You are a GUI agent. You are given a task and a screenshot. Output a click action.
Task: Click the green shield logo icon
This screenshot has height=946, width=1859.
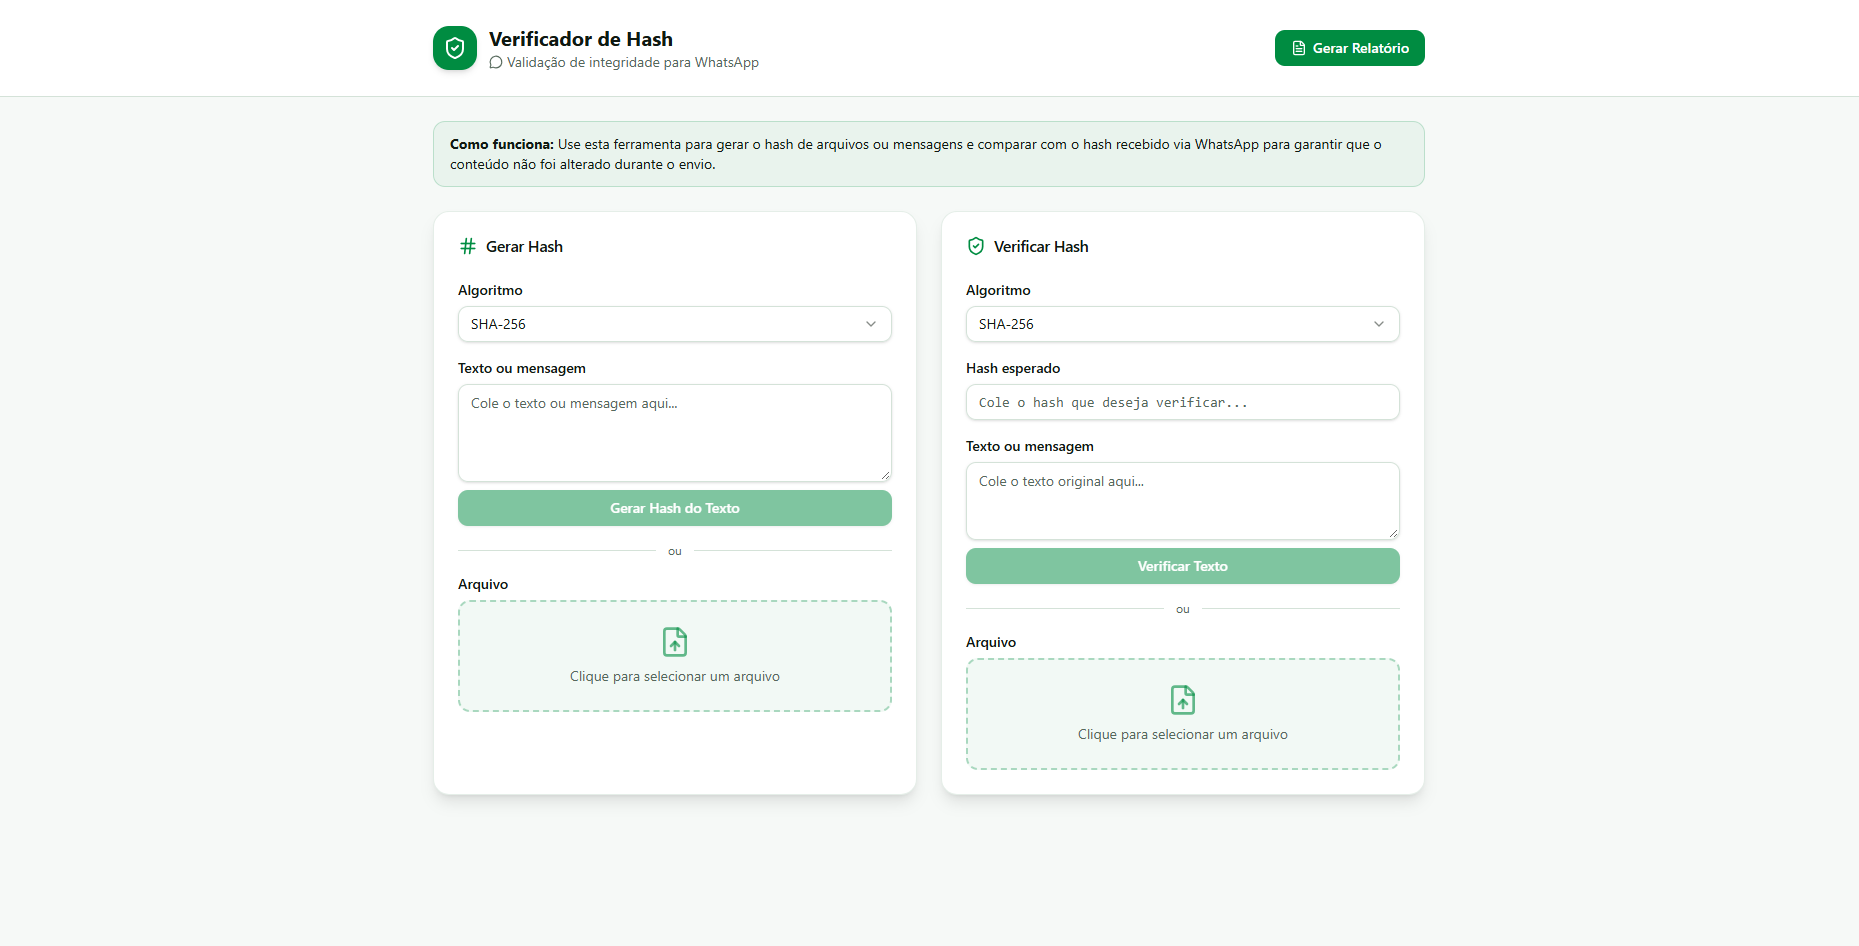pyautogui.click(x=455, y=48)
